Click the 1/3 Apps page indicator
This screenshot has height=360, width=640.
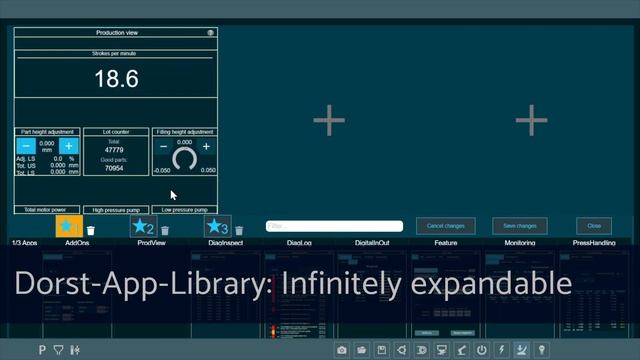pos(24,243)
